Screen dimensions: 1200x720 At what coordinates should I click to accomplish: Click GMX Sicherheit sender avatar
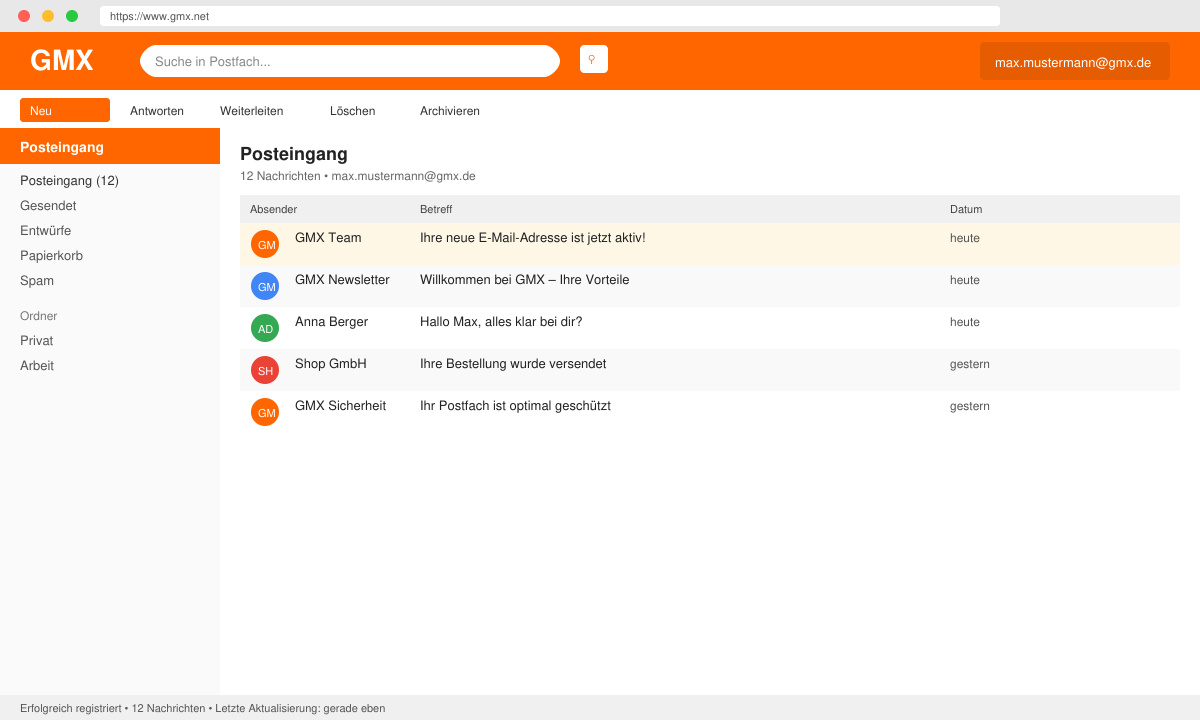point(265,412)
